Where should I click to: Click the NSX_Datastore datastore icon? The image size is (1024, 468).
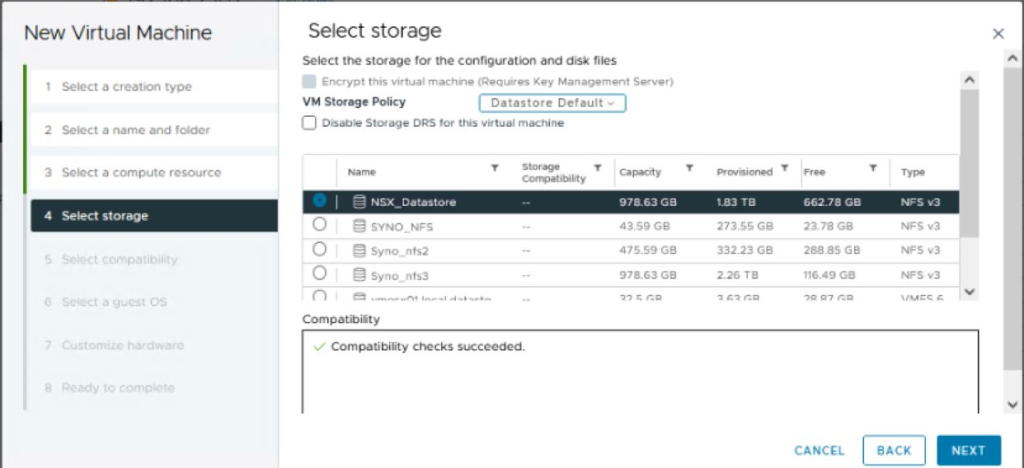click(x=359, y=202)
